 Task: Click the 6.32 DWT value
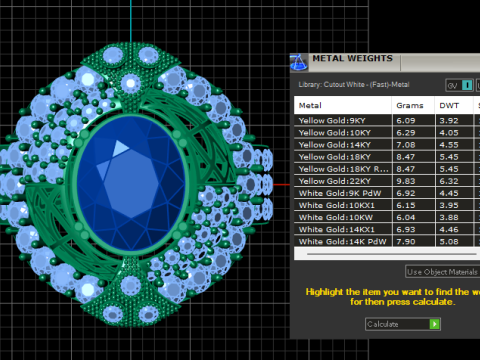pyautogui.click(x=449, y=181)
